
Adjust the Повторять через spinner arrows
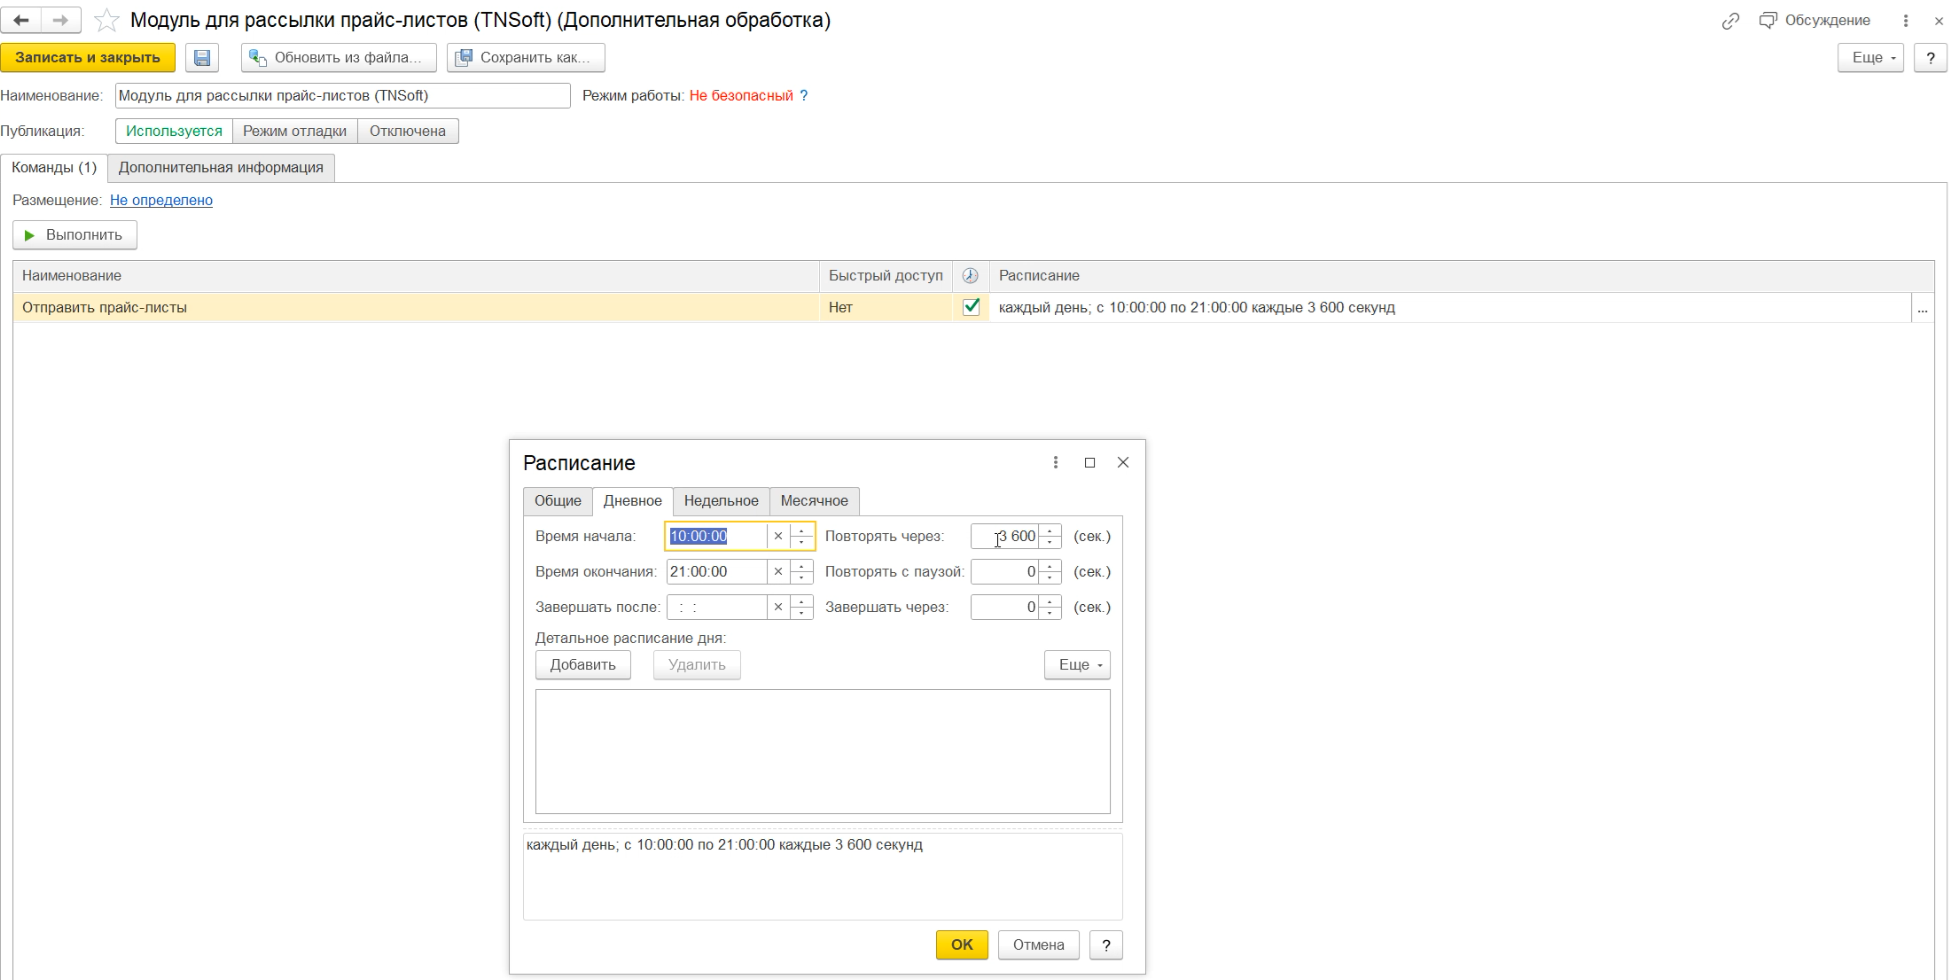(x=1050, y=536)
